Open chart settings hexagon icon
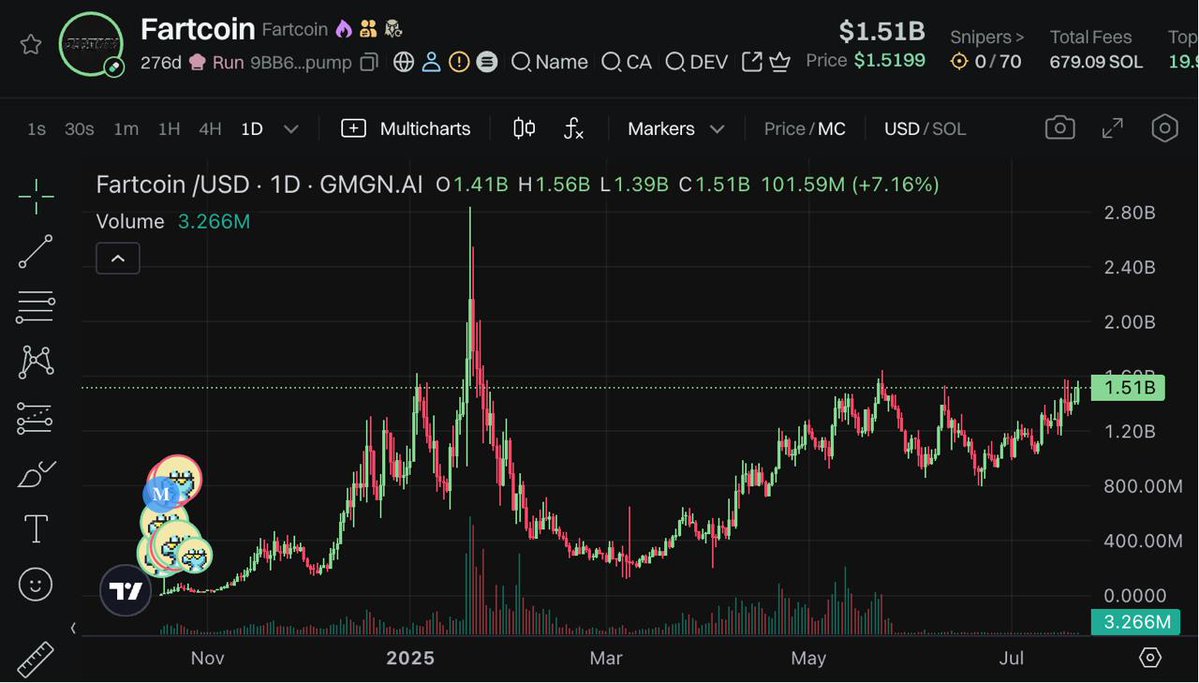Screen dimensions: 1199x683 (1165, 128)
